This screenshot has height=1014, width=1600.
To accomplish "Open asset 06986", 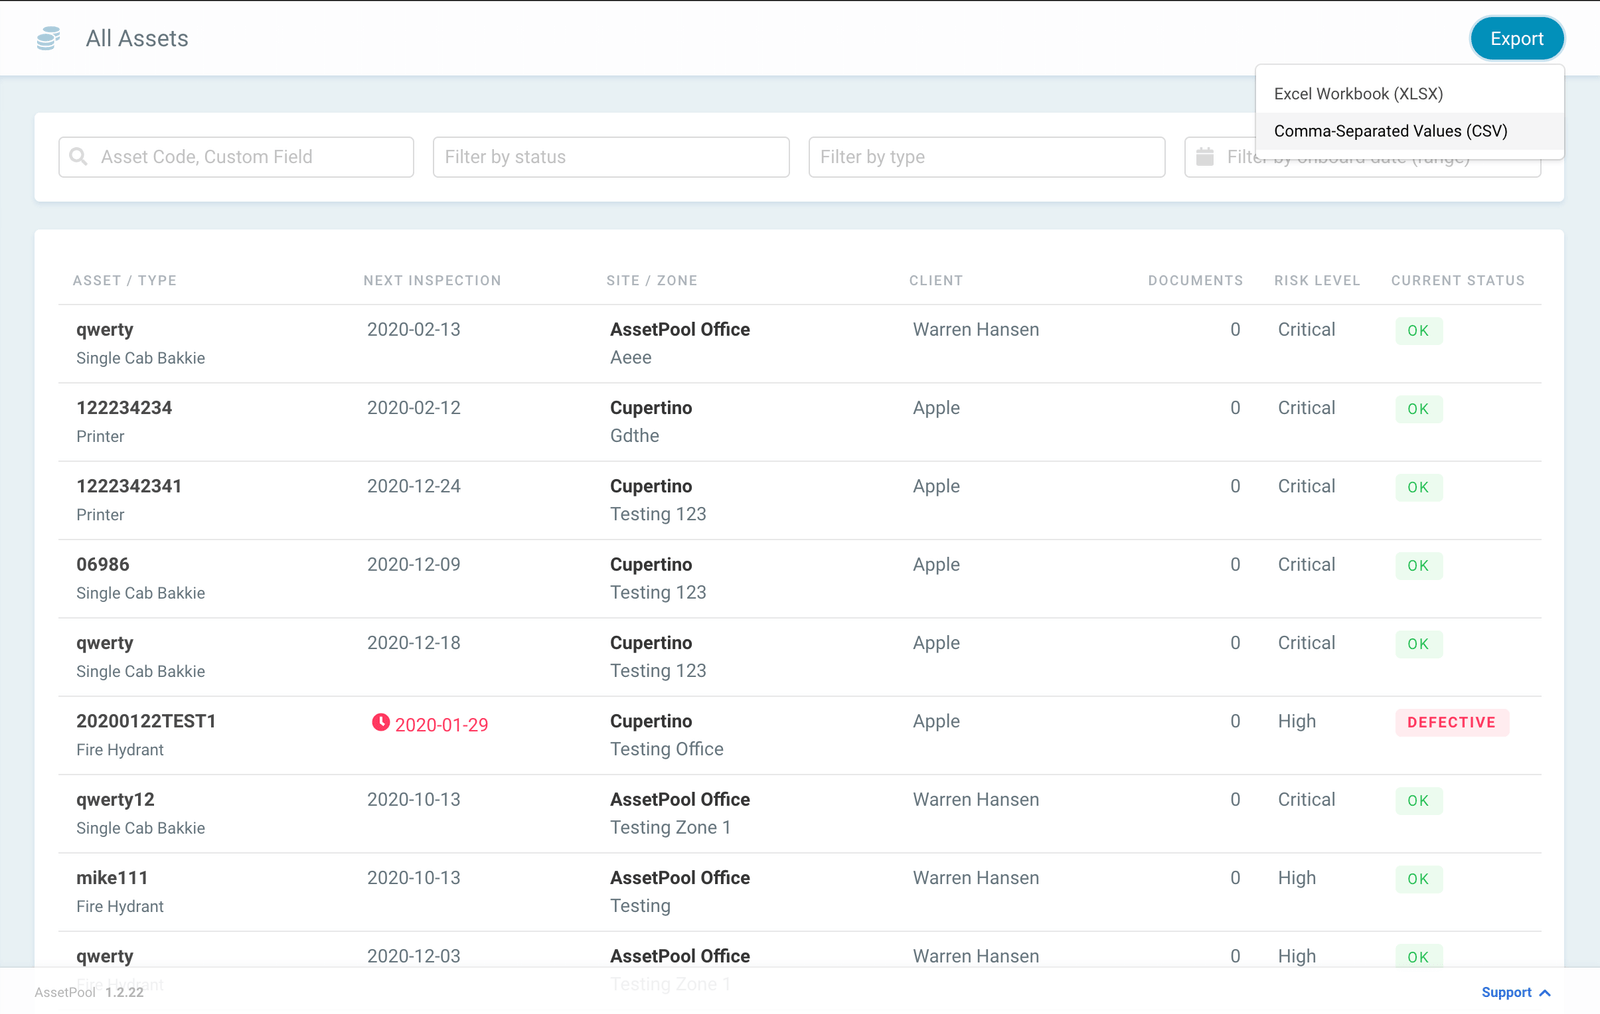I will pyautogui.click(x=103, y=565).
